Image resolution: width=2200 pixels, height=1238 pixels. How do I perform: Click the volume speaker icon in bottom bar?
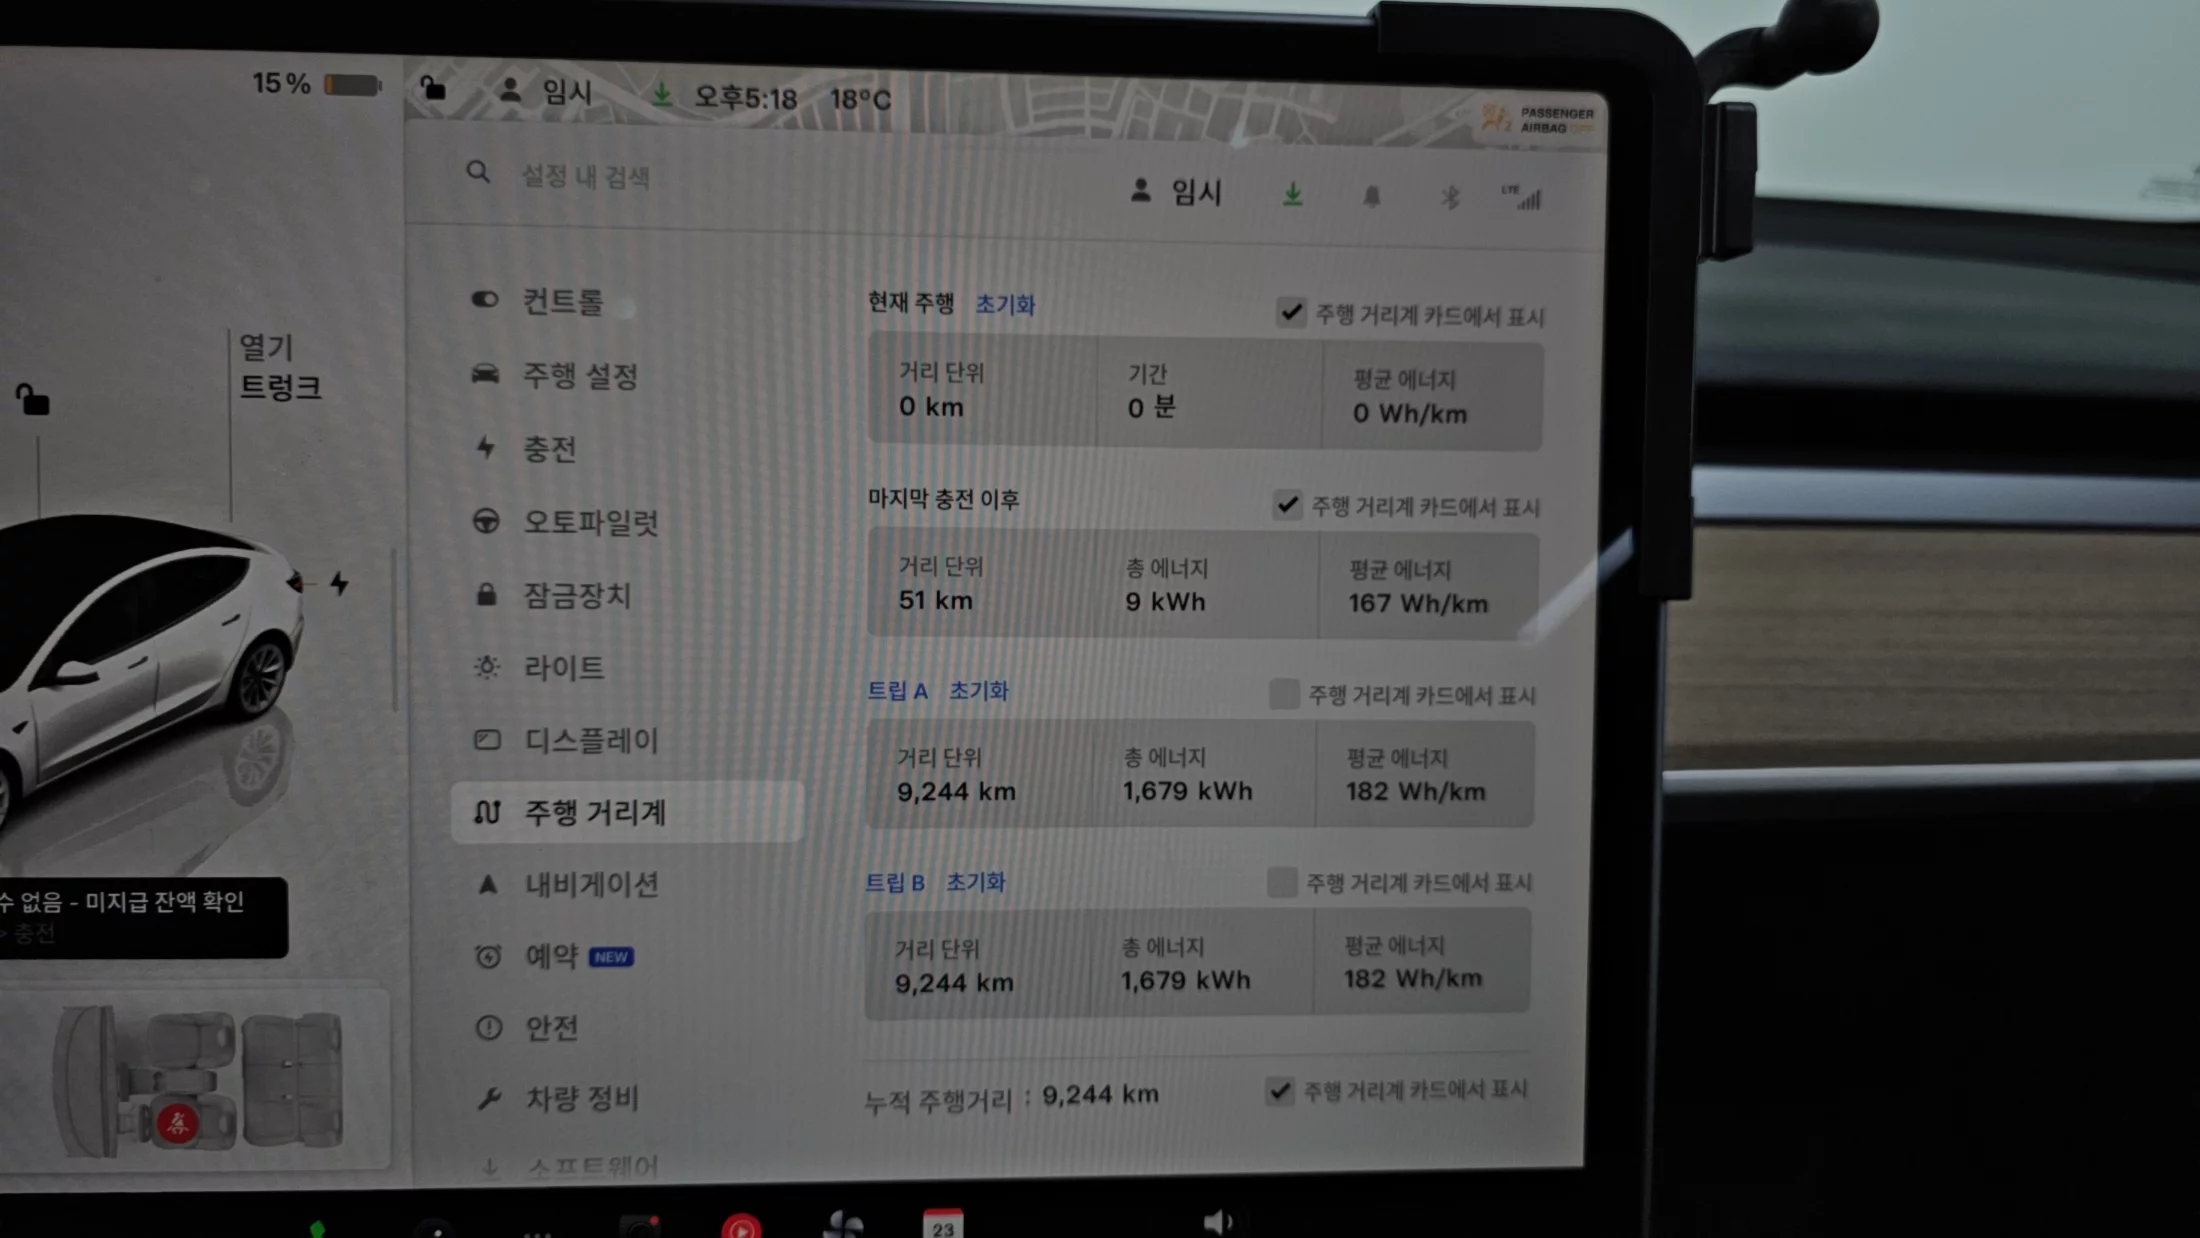pyautogui.click(x=1217, y=1221)
